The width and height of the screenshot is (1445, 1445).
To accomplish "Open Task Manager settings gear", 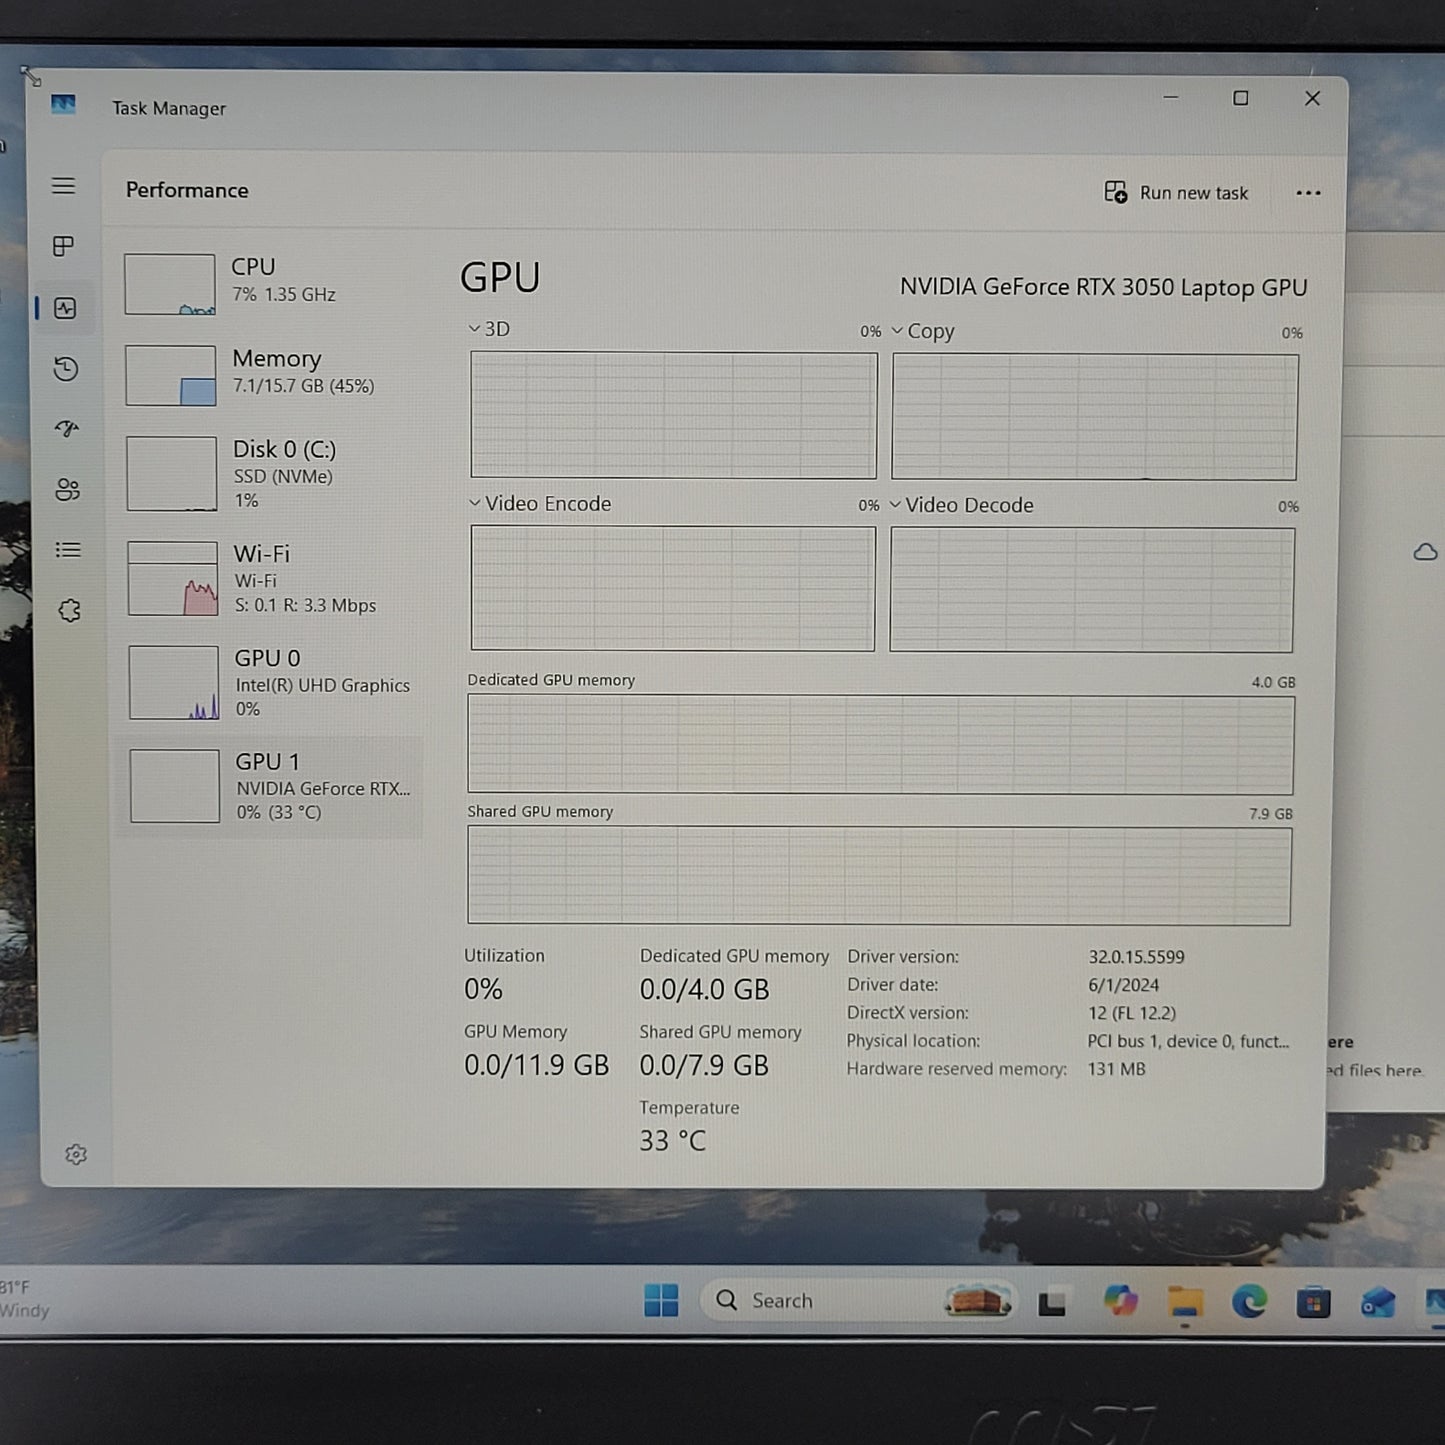I will (x=76, y=1155).
